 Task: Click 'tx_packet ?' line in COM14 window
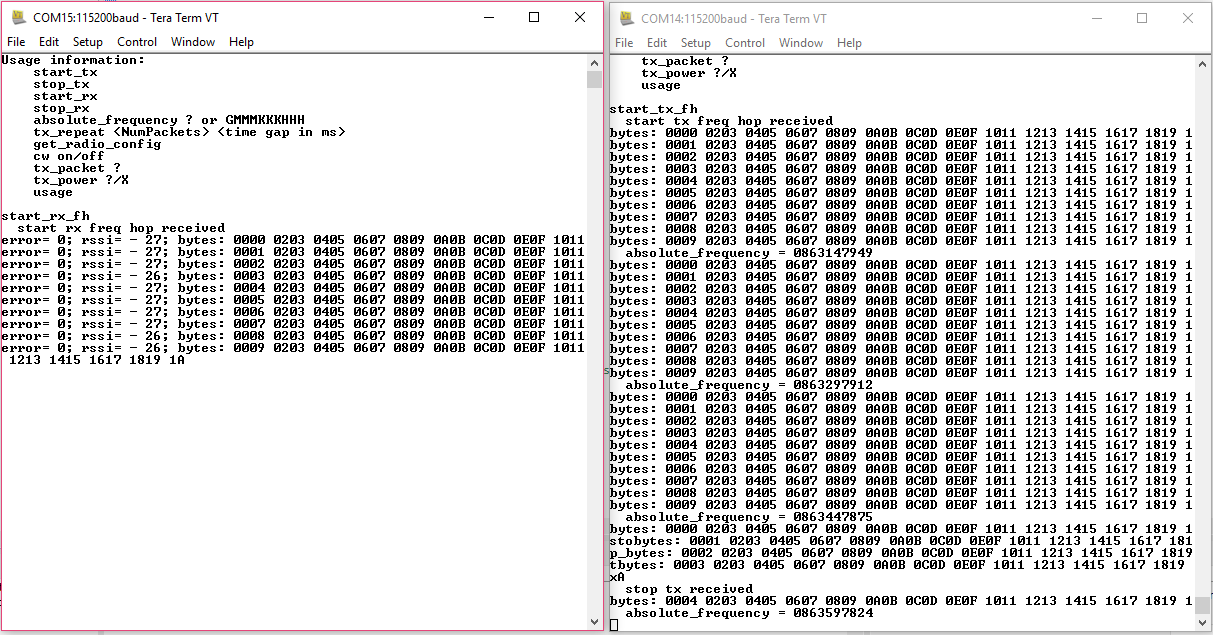click(685, 61)
